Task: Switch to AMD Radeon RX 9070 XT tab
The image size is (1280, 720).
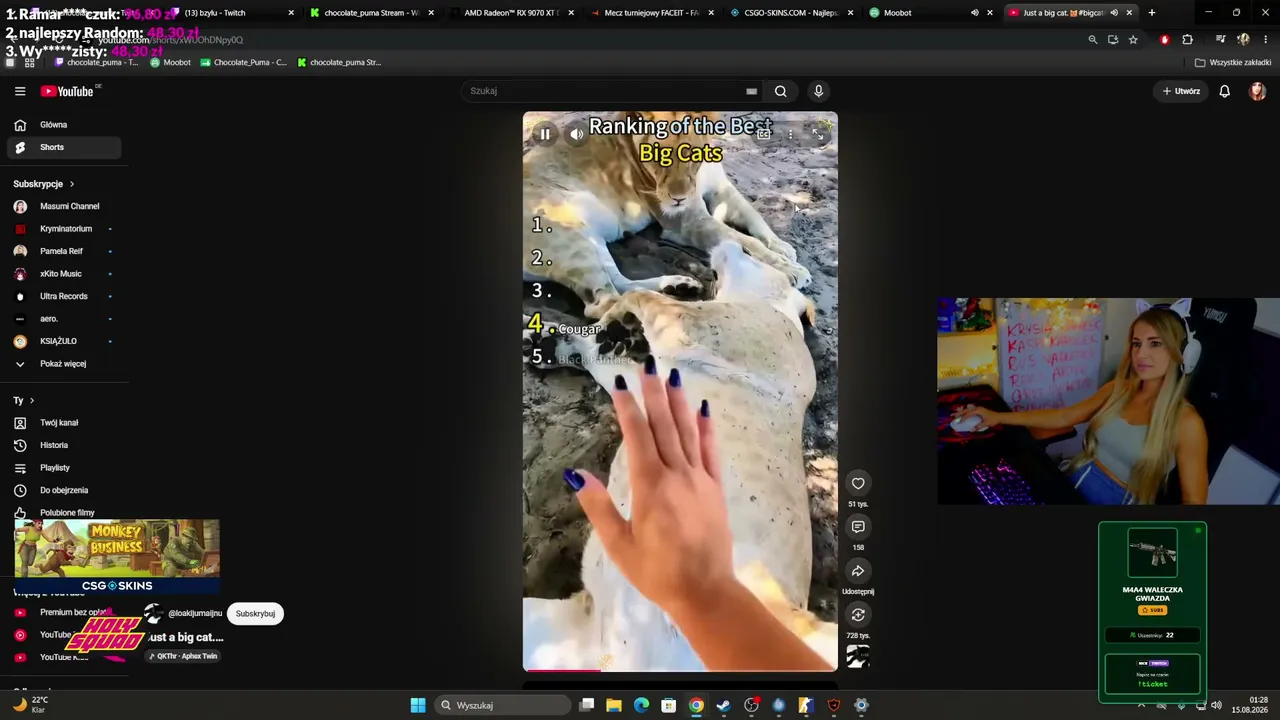Action: (x=511, y=13)
